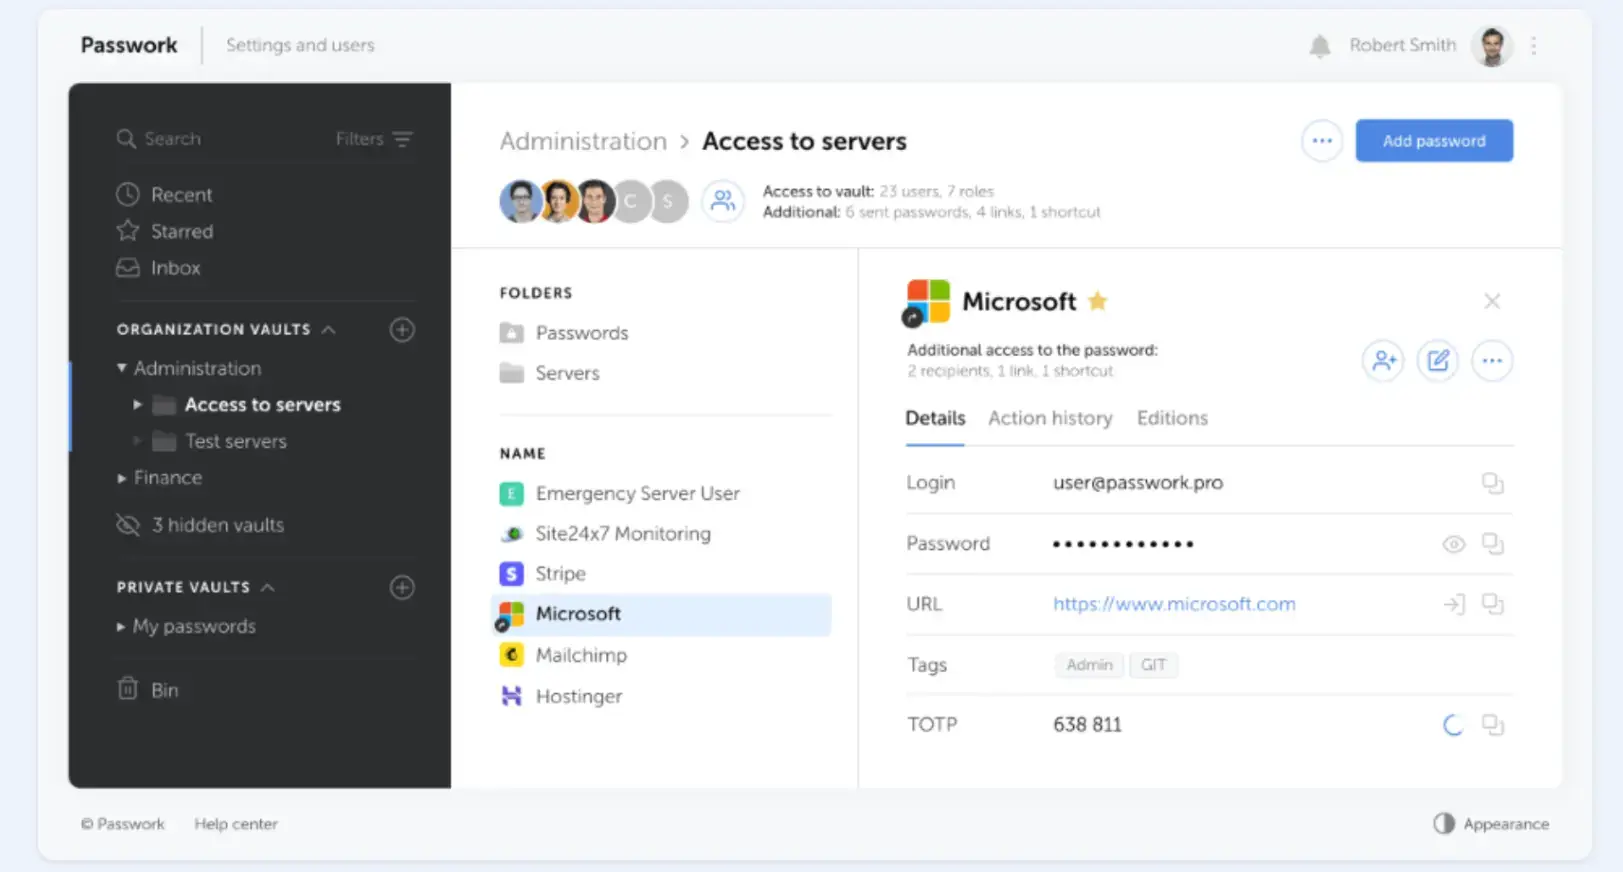Copy the login with its copy icon
The width and height of the screenshot is (1623, 872).
coord(1492,483)
